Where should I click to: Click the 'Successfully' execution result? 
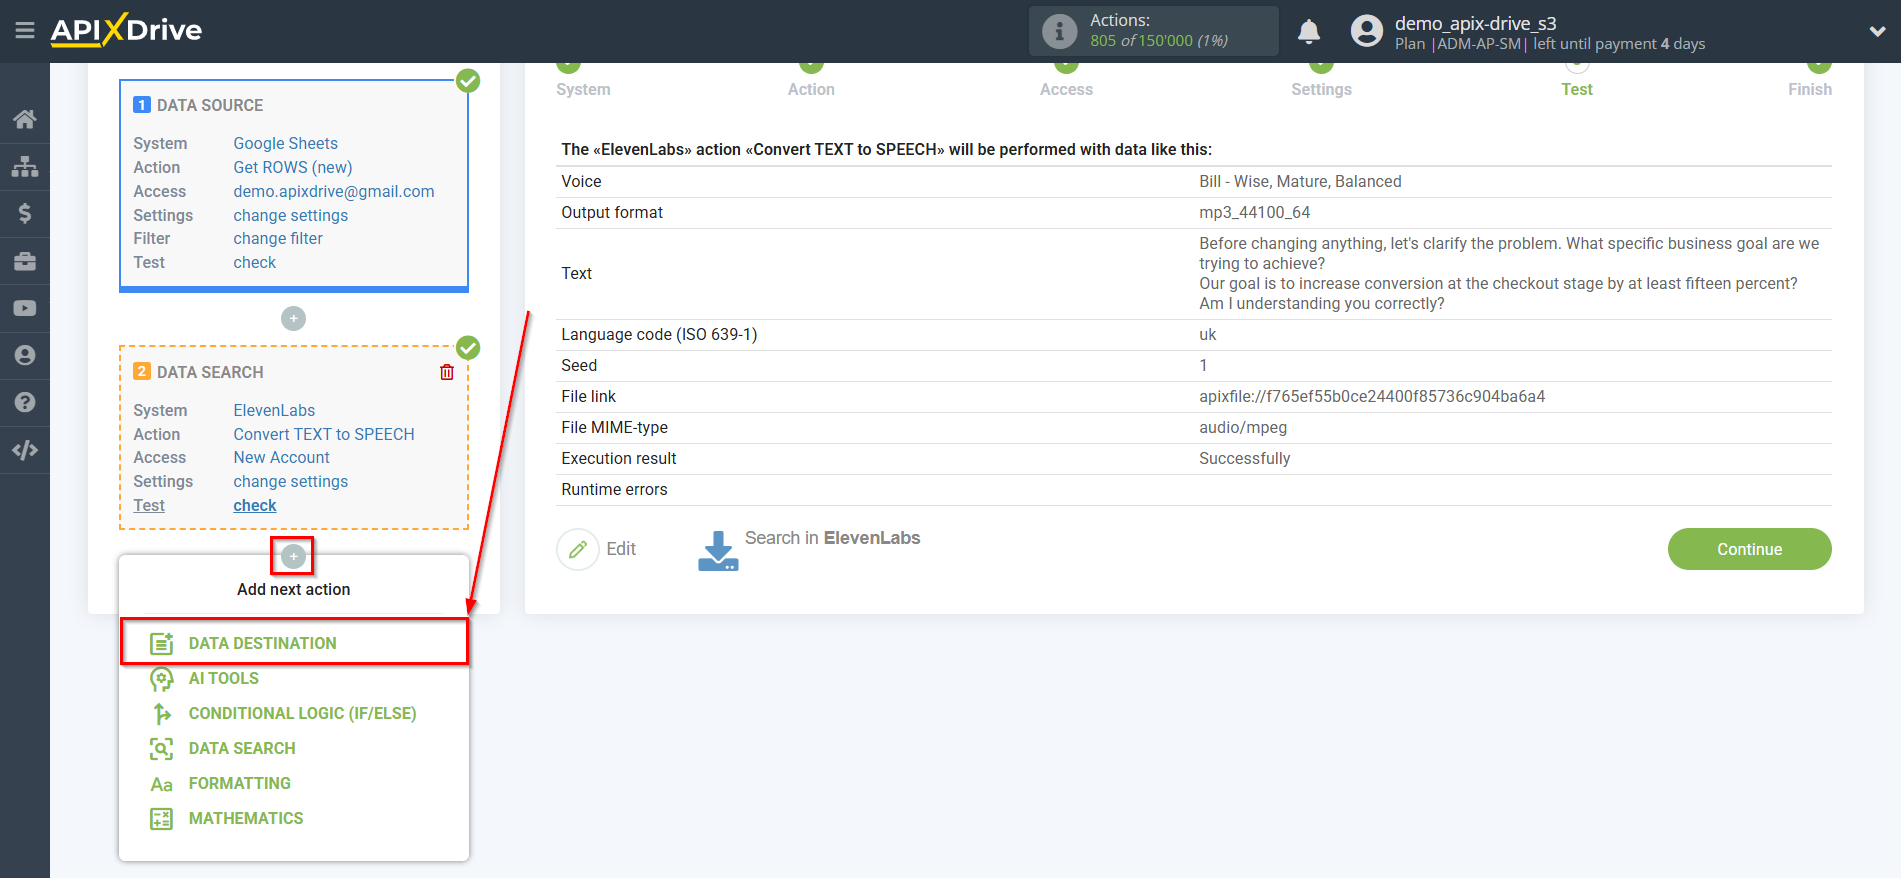tap(1244, 458)
